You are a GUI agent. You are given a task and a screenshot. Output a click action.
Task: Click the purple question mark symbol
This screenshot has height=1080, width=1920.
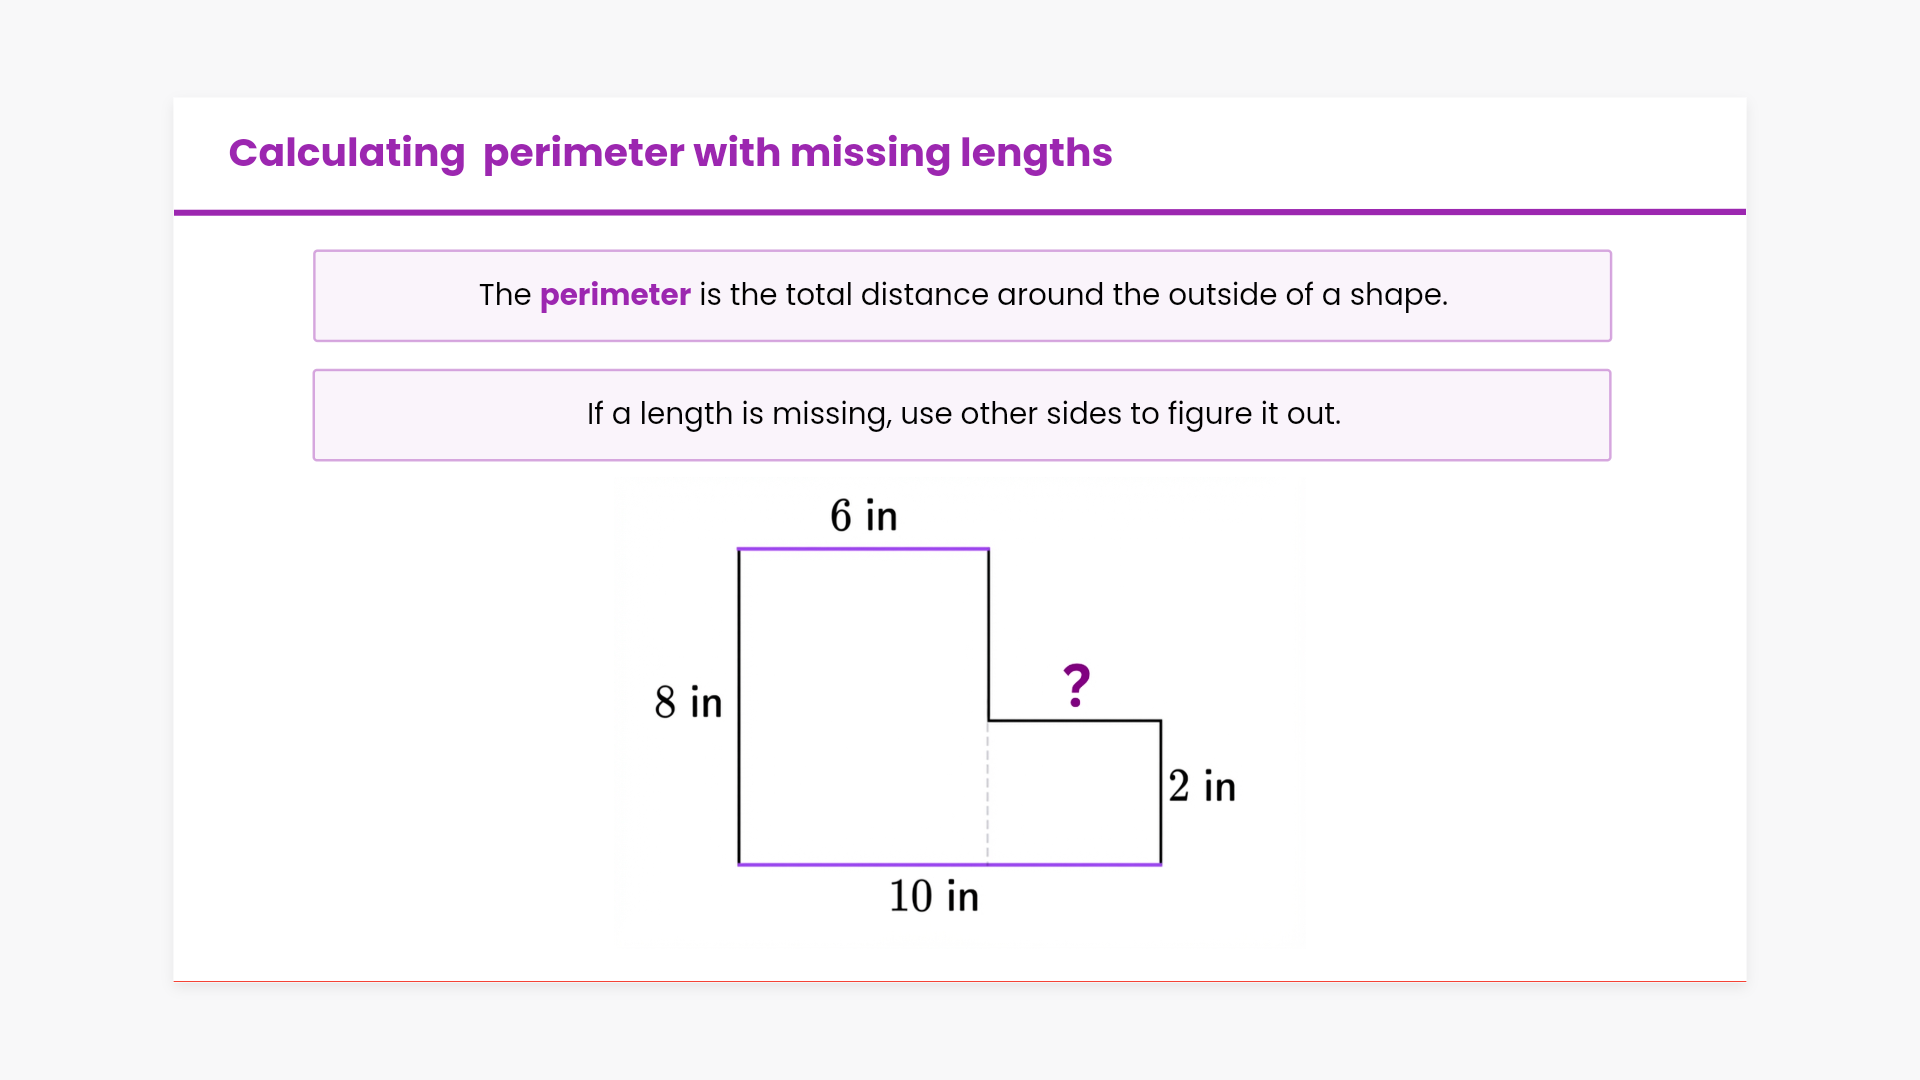tap(1076, 686)
